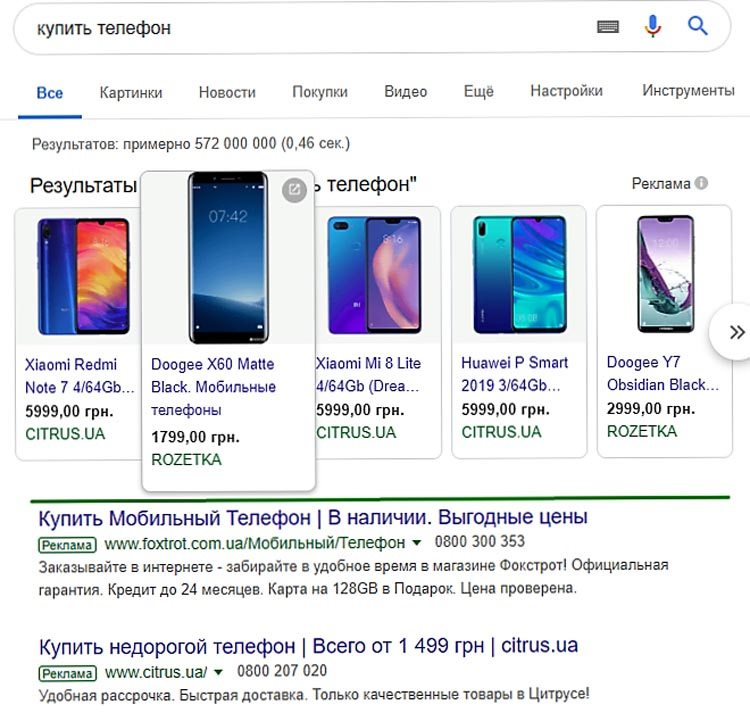Click the Huawei P Smart 2019 product title
750x713 pixels.
(514, 374)
